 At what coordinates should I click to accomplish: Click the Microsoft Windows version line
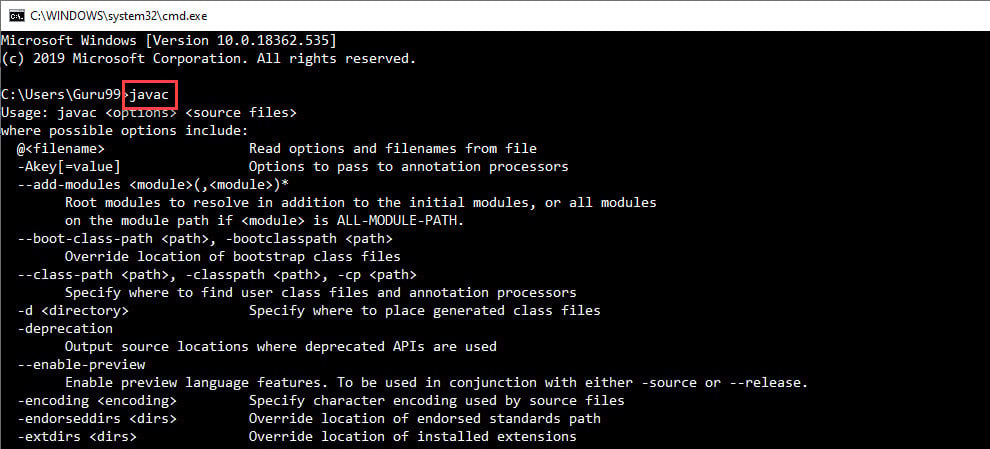[169, 40]
